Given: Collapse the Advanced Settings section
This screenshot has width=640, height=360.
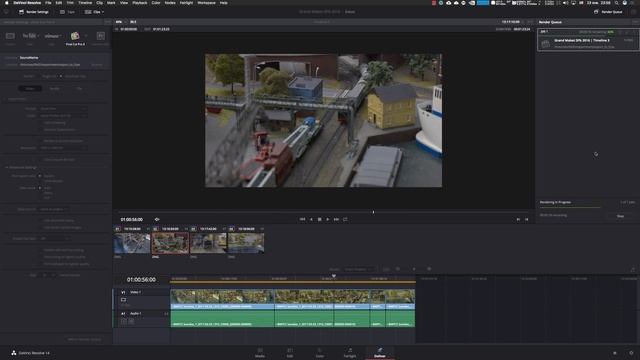Looking at the screenshot, I should point(7,167).
